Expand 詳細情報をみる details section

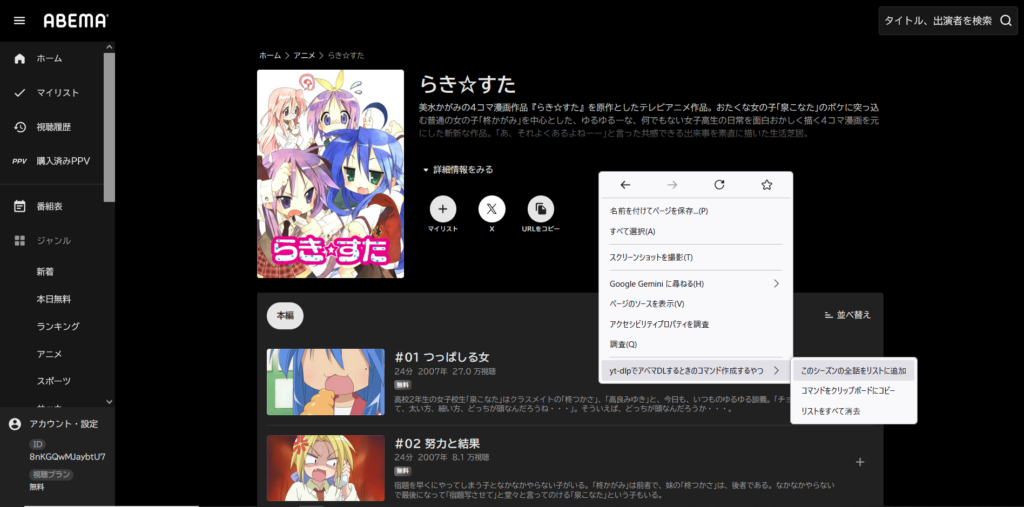tap(457, 170)
